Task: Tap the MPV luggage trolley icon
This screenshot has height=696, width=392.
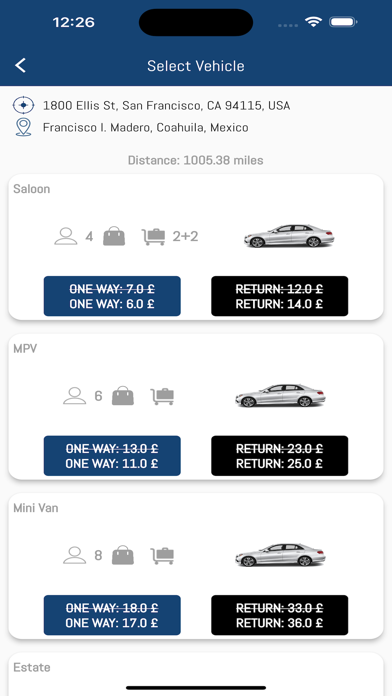Action: tap(162, 396)
